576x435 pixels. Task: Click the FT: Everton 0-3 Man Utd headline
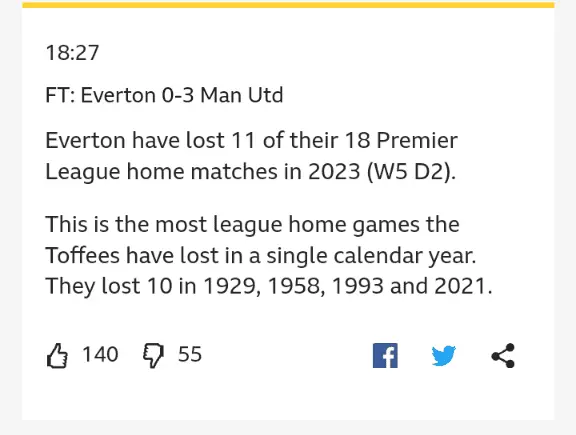(164, 95)
